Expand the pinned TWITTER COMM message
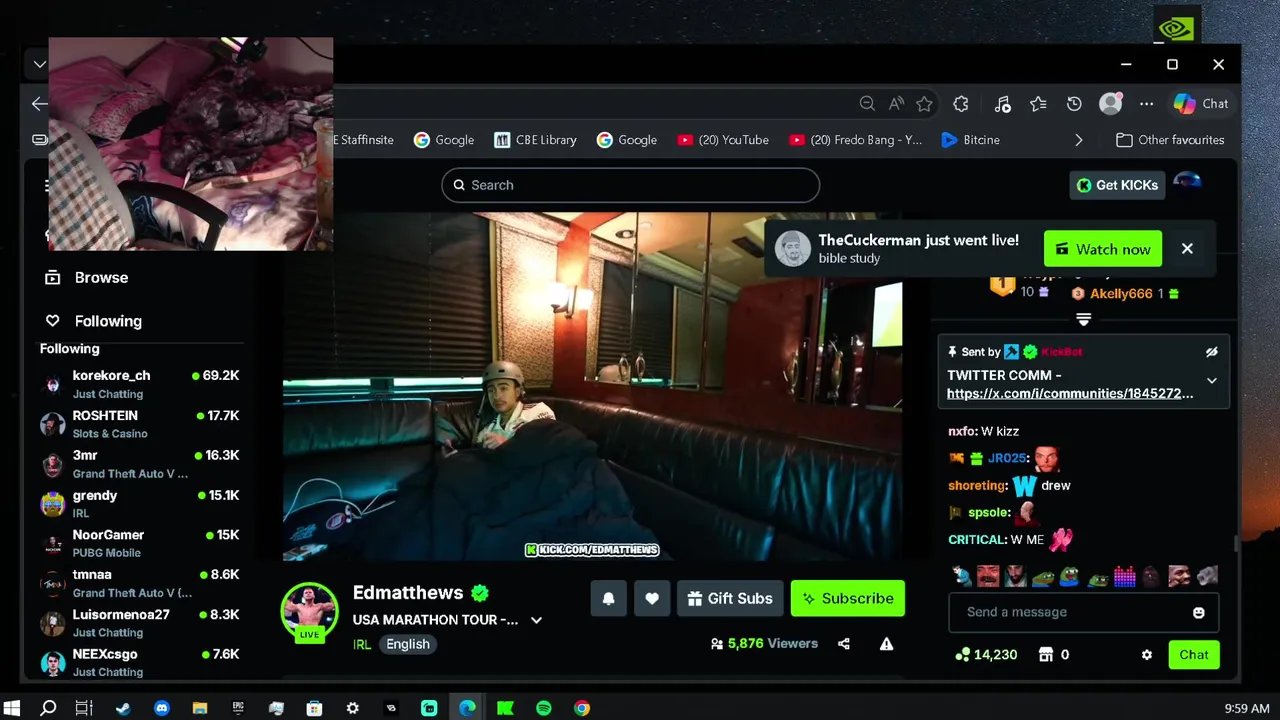Screen dimensions: 1280x720 click(x=1211, y=381)
